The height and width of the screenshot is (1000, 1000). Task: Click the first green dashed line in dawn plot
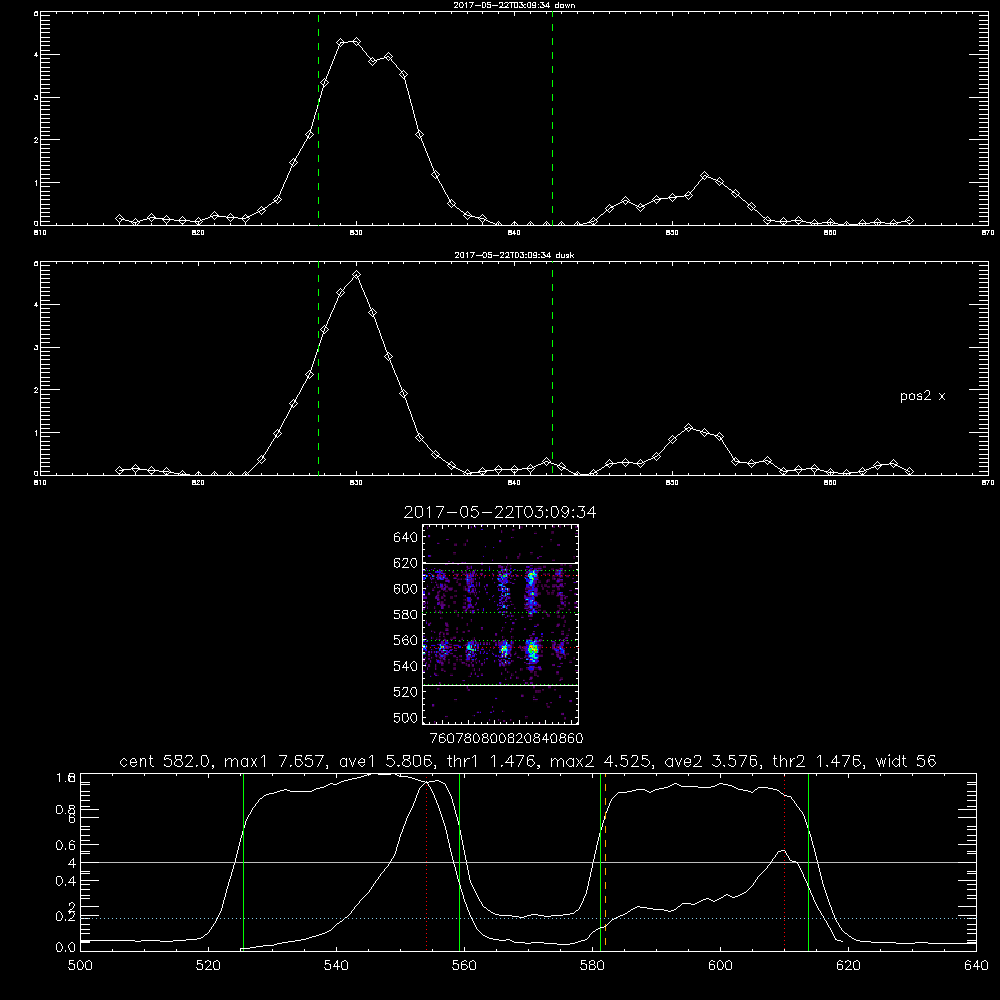(x=318, y=118)
